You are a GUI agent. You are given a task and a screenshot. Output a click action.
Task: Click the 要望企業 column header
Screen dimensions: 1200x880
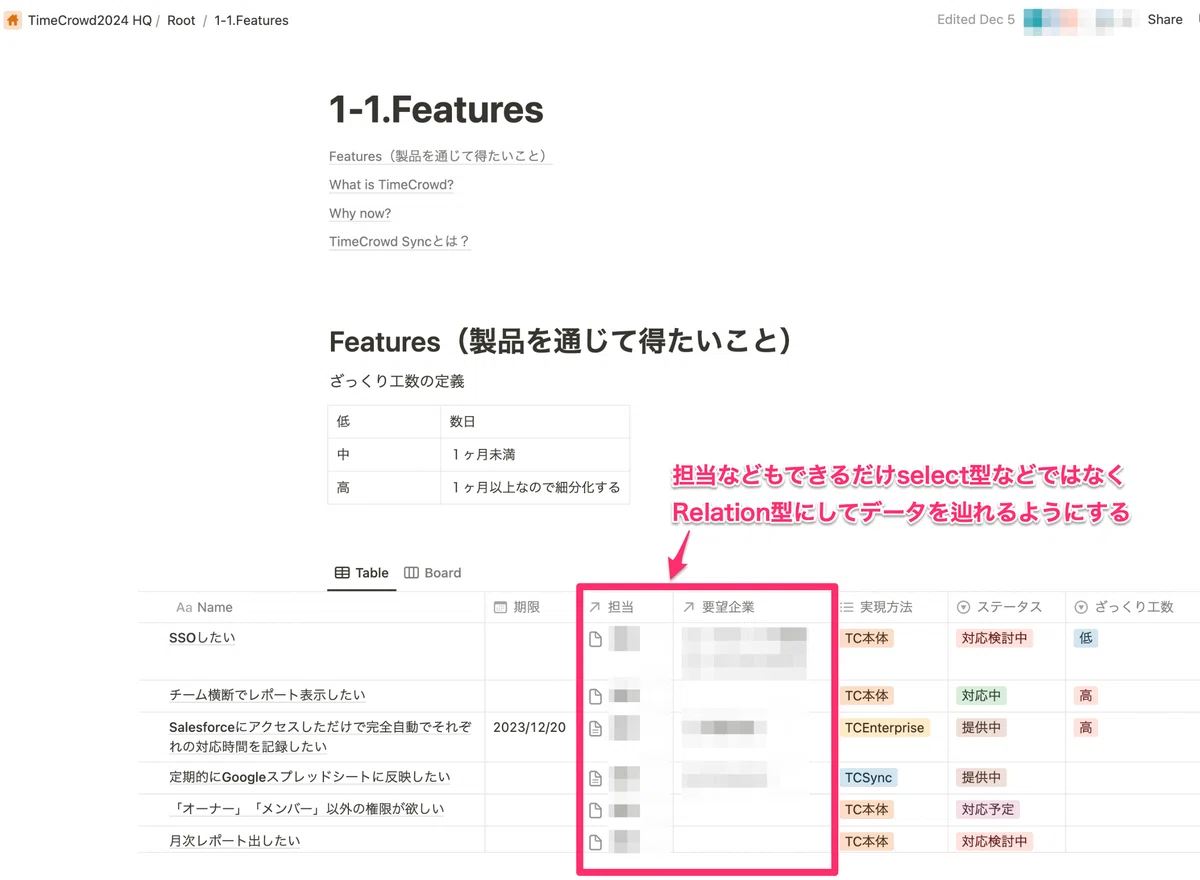click(x=718, y=607)
